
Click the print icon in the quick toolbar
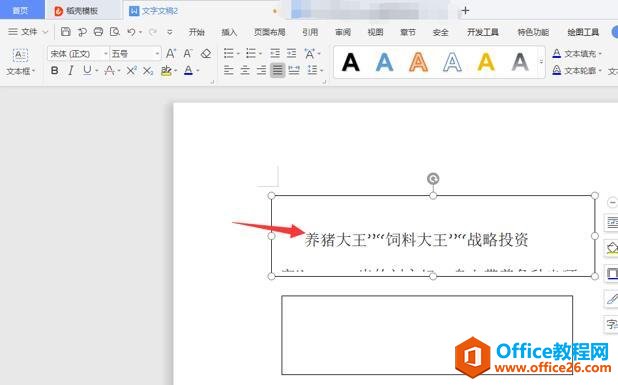pos(99,32)
